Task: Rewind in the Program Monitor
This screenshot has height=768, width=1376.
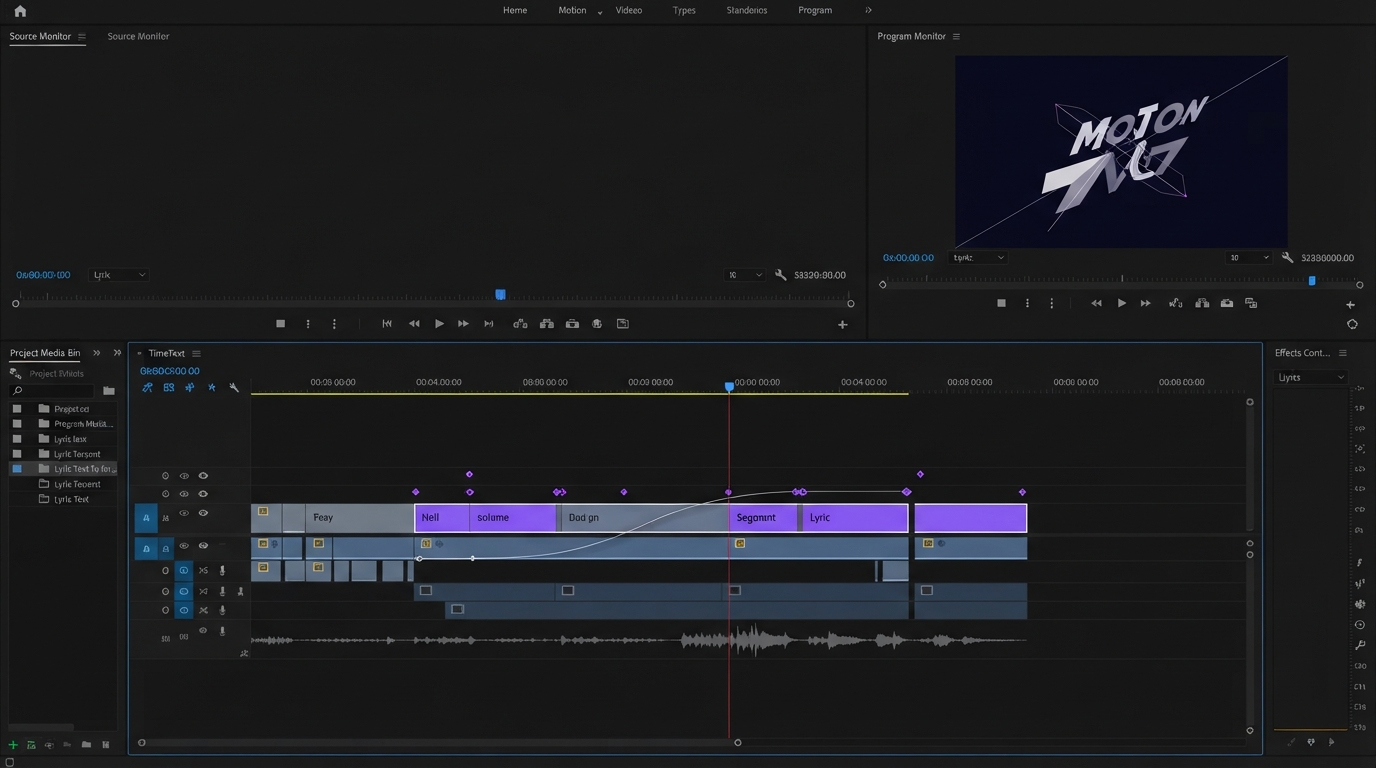Action: pyautogui.click(x=1096, y=303)
